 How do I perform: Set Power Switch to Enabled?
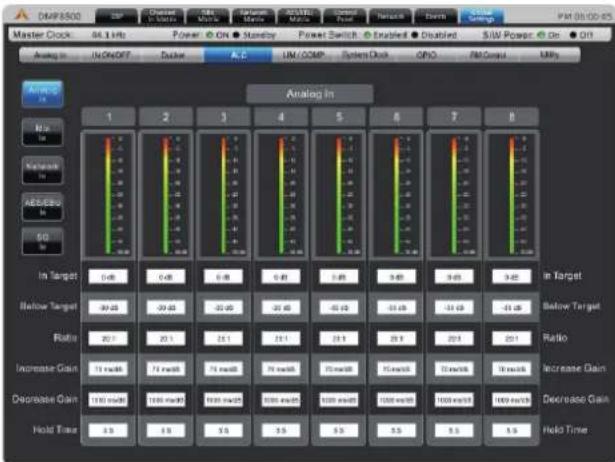point(367,35)
